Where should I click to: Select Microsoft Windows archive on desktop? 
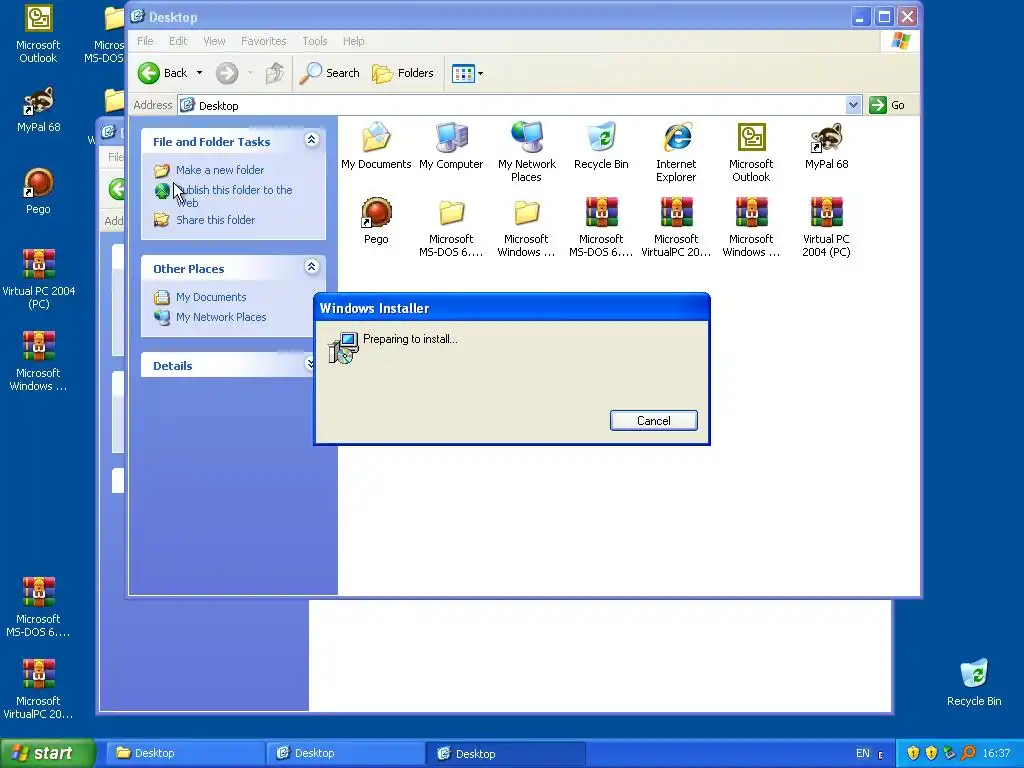pyautogui.click(x=38, y=361)
